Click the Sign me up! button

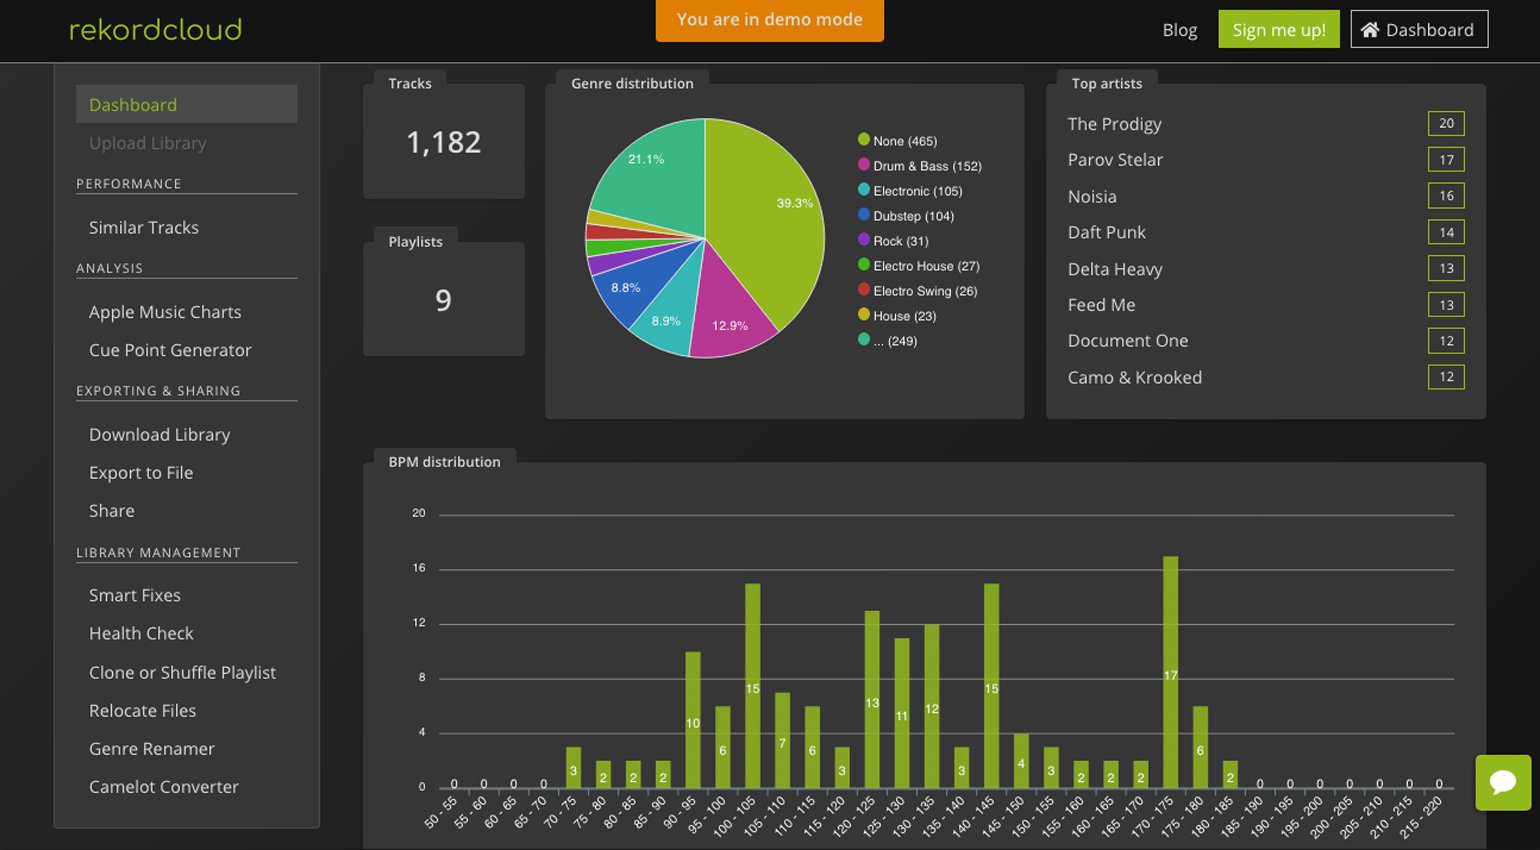tap(1279, 29)
